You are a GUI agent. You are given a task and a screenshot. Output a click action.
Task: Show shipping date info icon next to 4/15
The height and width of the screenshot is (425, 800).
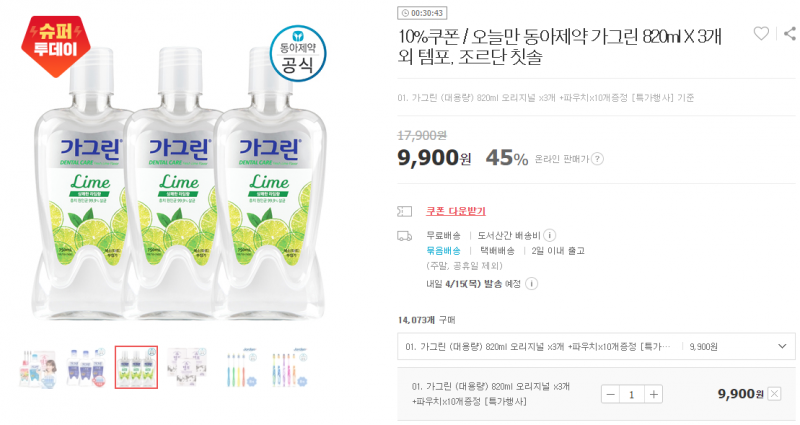click(x=531, y=284)
